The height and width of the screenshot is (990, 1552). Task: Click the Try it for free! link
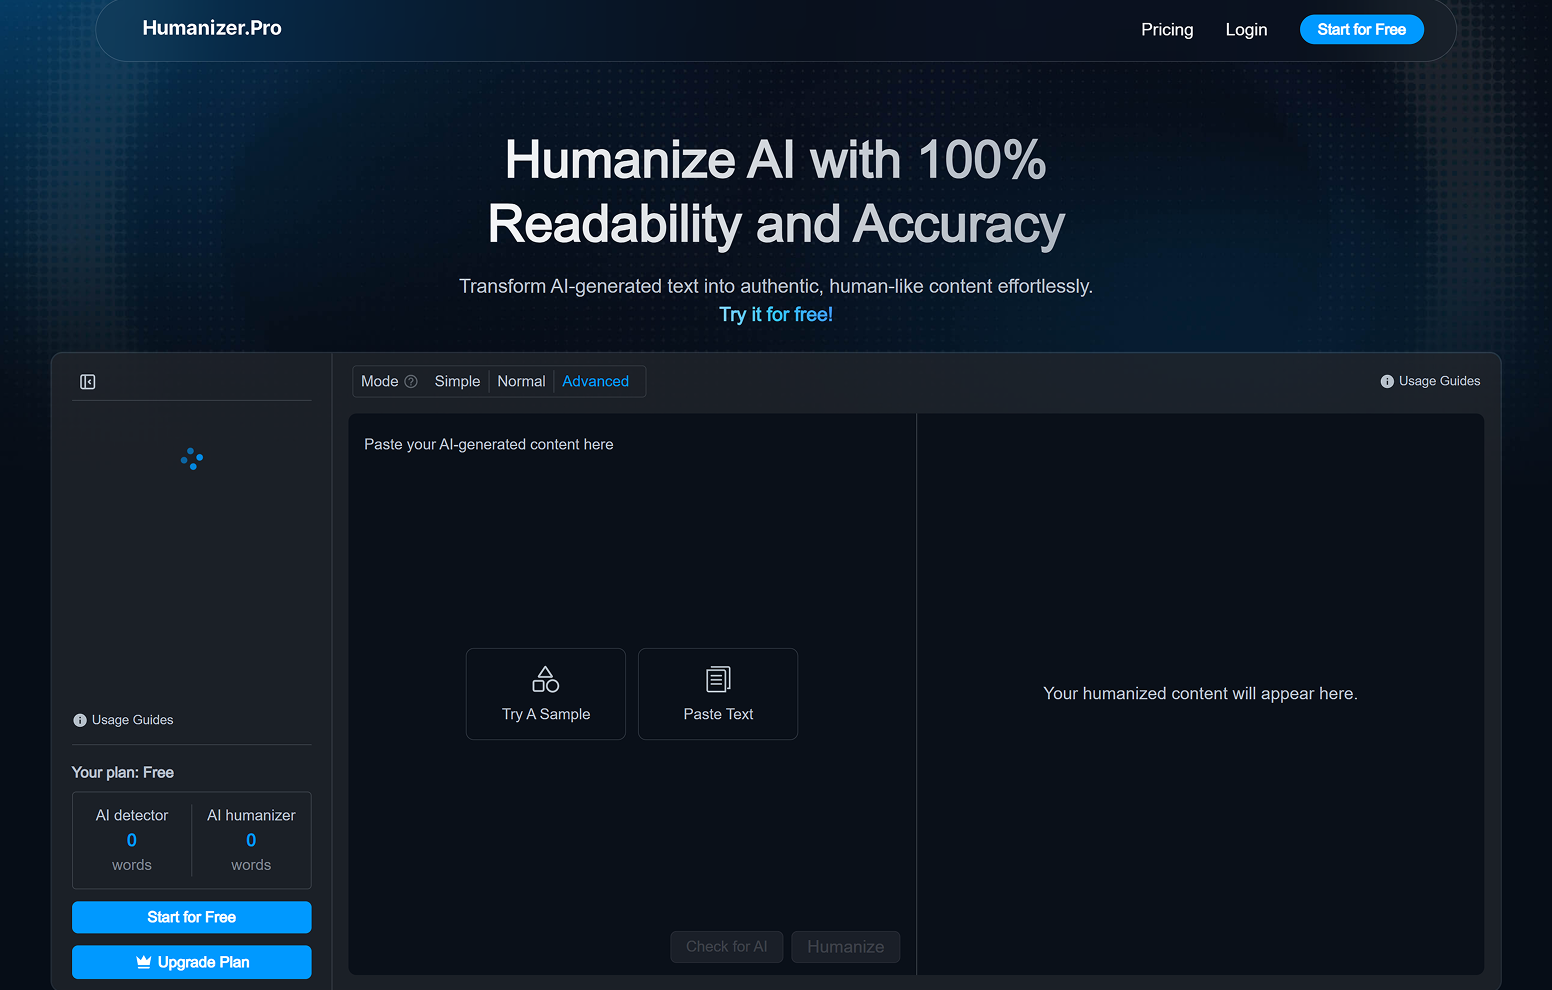click(776, 314)
